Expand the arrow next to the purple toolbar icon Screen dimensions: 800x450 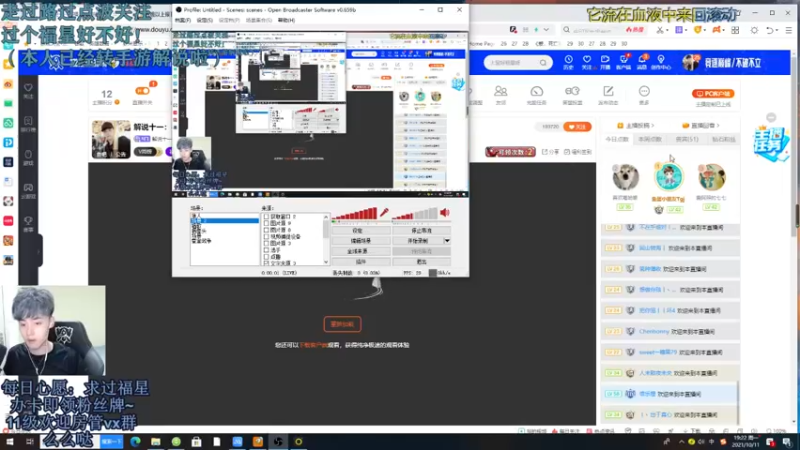tap(686, 30)
